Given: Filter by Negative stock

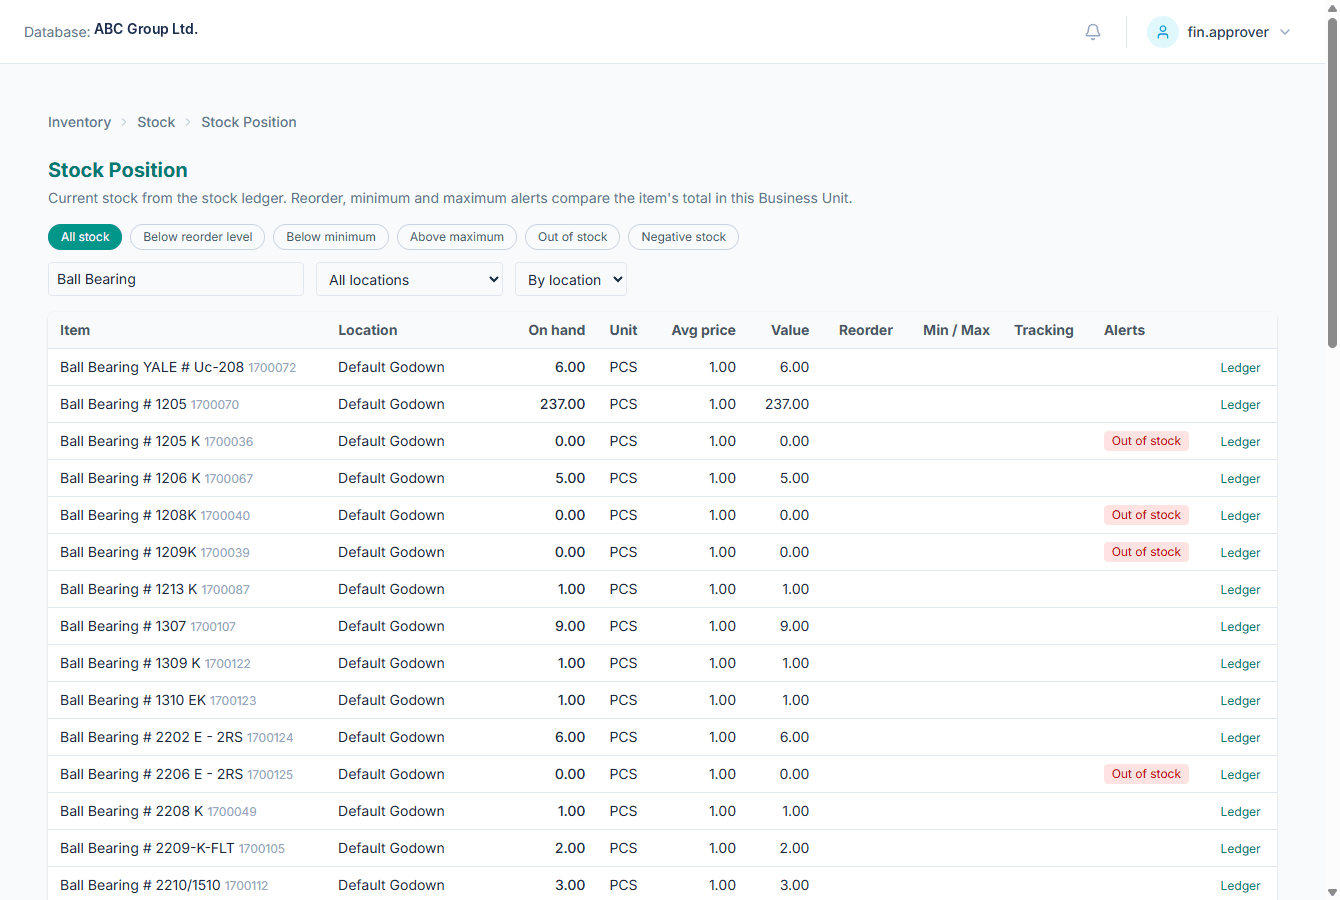Looking at the screenshot, I should coord(684,237).
